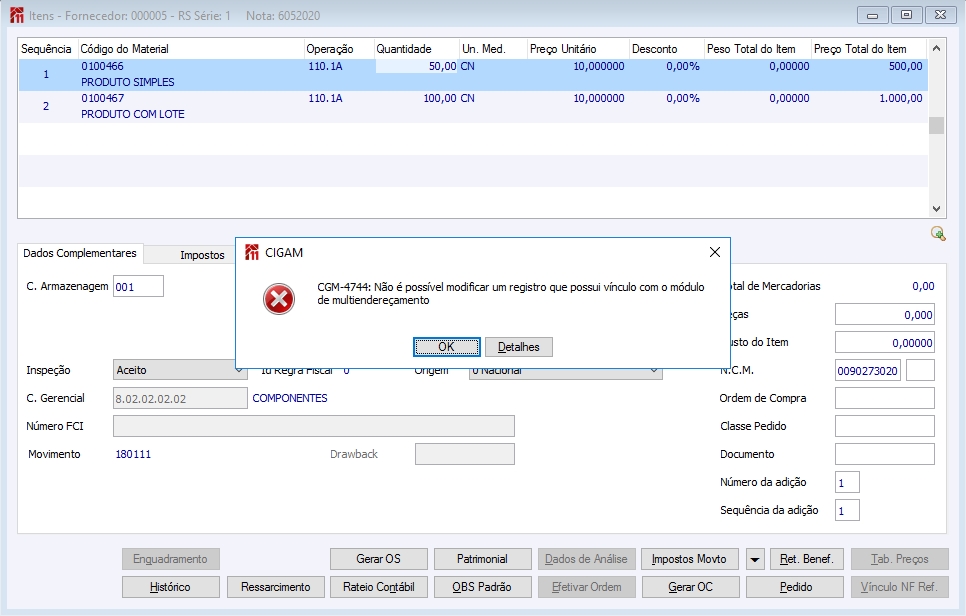The image size is (966, 616).
Task: Click the Gerar OS button
Action: coord(378,559)
